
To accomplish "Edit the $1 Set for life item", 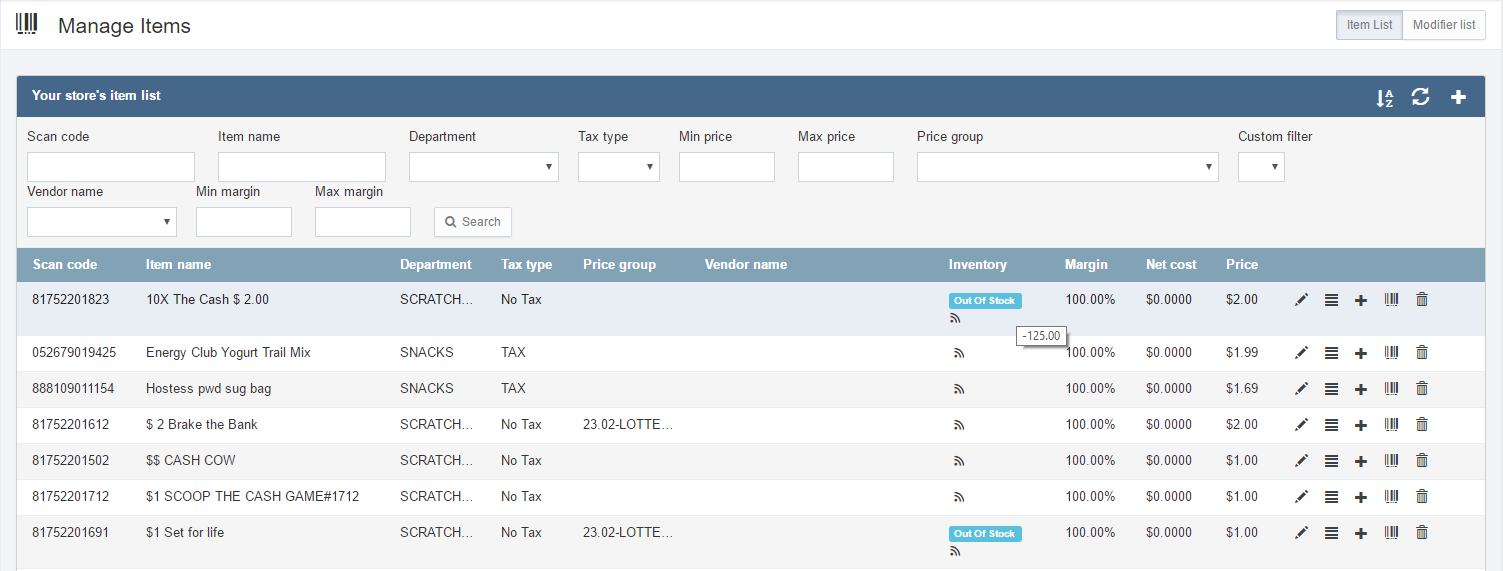I will click(1301, 533).
